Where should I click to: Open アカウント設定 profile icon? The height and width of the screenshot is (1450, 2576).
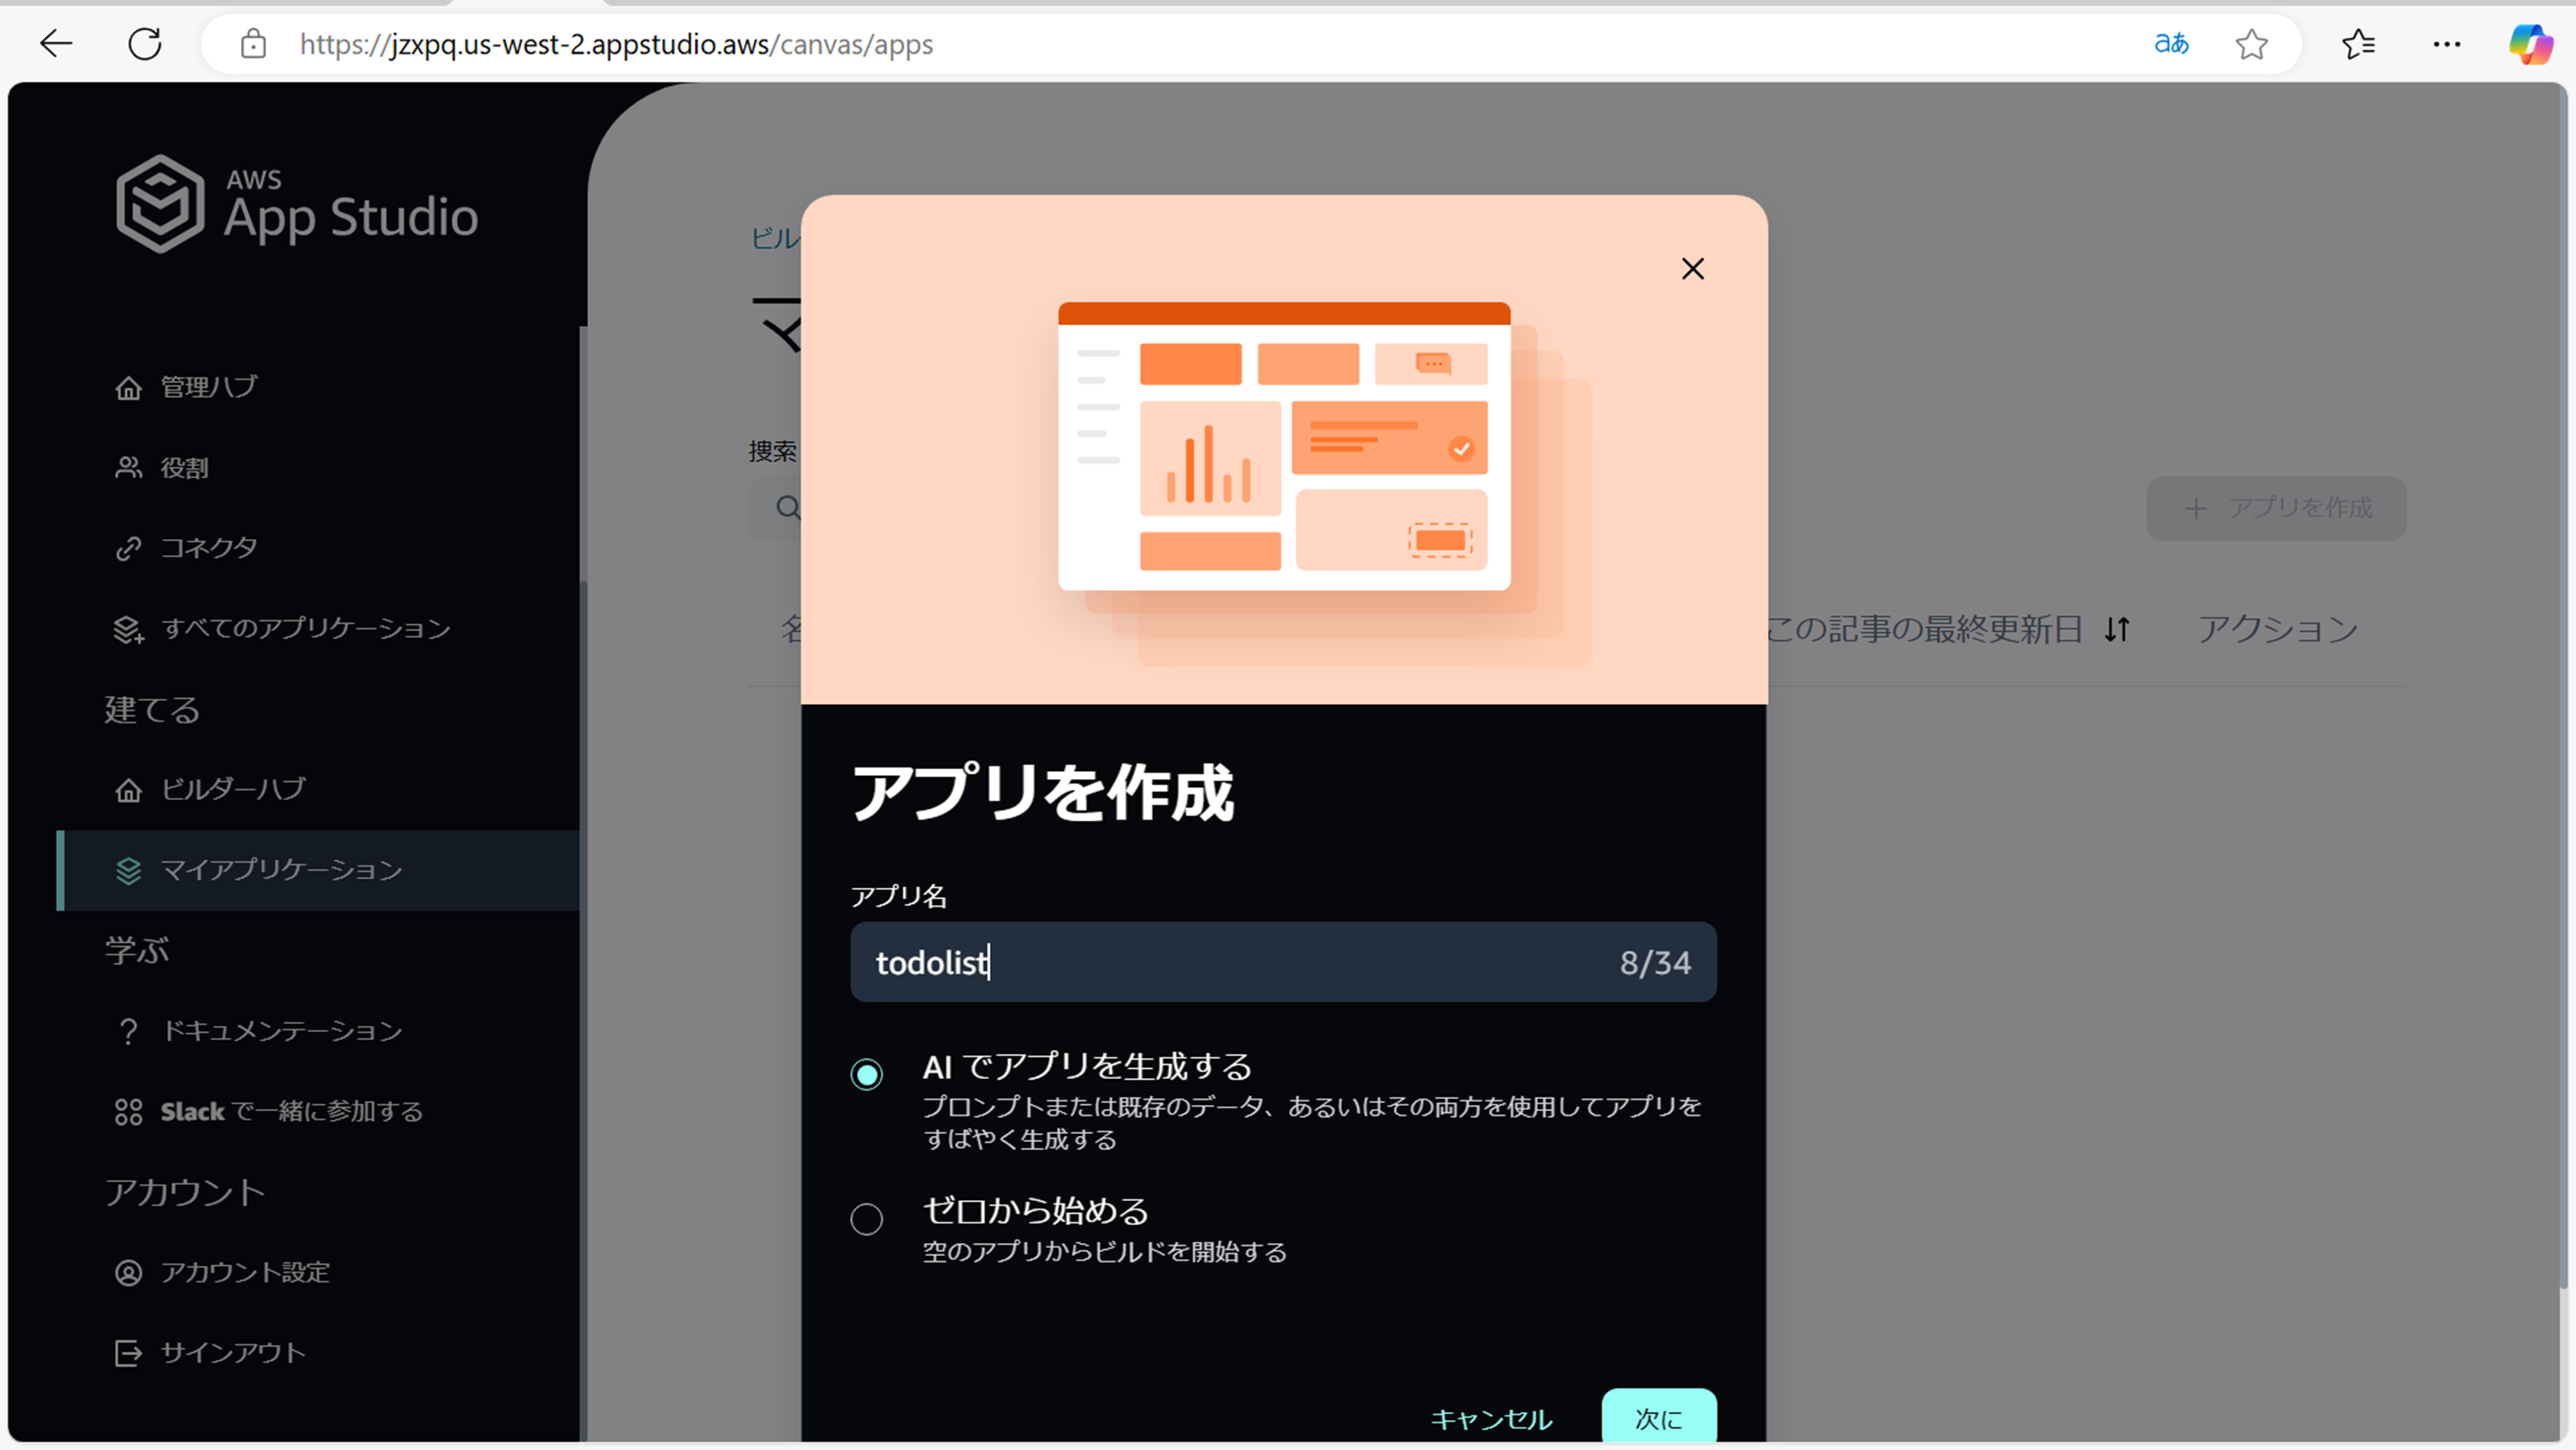128,1273
